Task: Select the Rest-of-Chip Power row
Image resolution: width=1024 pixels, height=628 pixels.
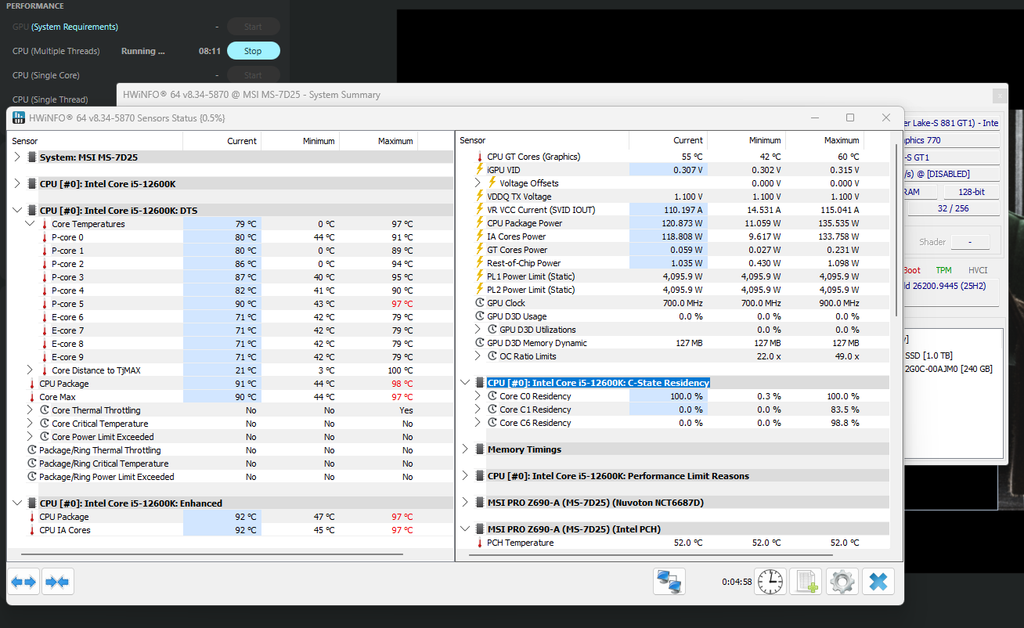Action: coord(673,263)
